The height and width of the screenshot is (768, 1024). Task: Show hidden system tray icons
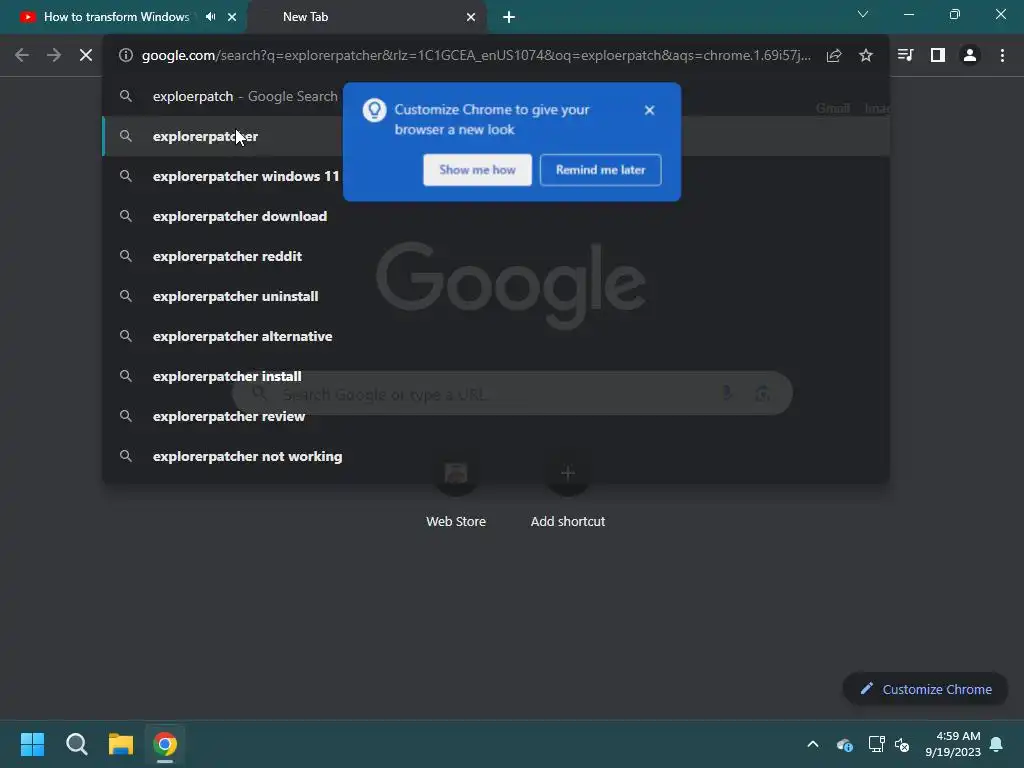point(813,744)
